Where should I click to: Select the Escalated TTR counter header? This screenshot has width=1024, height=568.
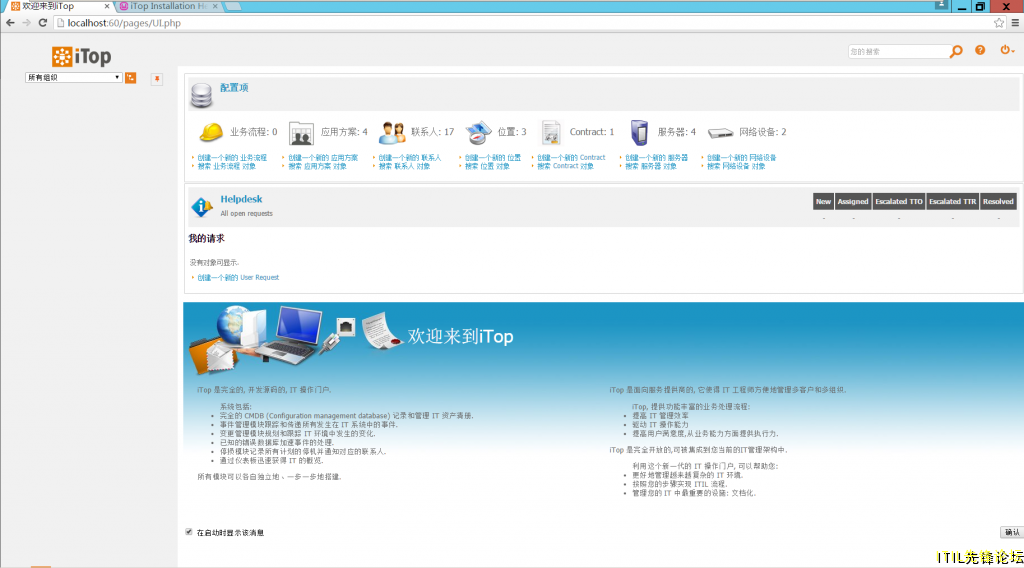[952, 201]
